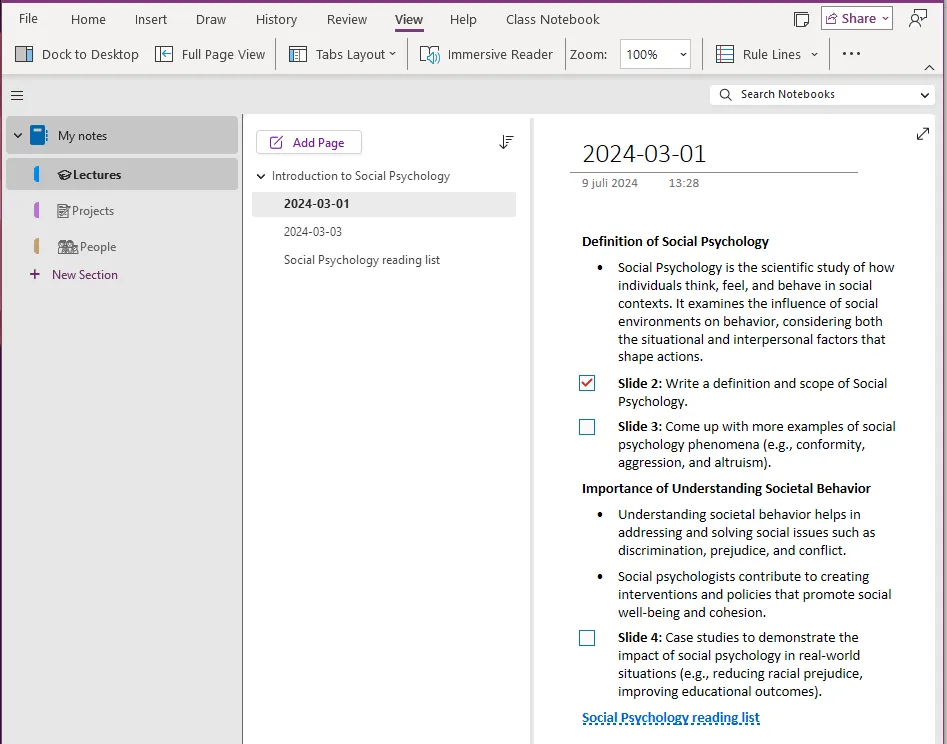The width and height of the screenshot is (947, 744).
Task: Select the Projects section
Action: (92, 211)
